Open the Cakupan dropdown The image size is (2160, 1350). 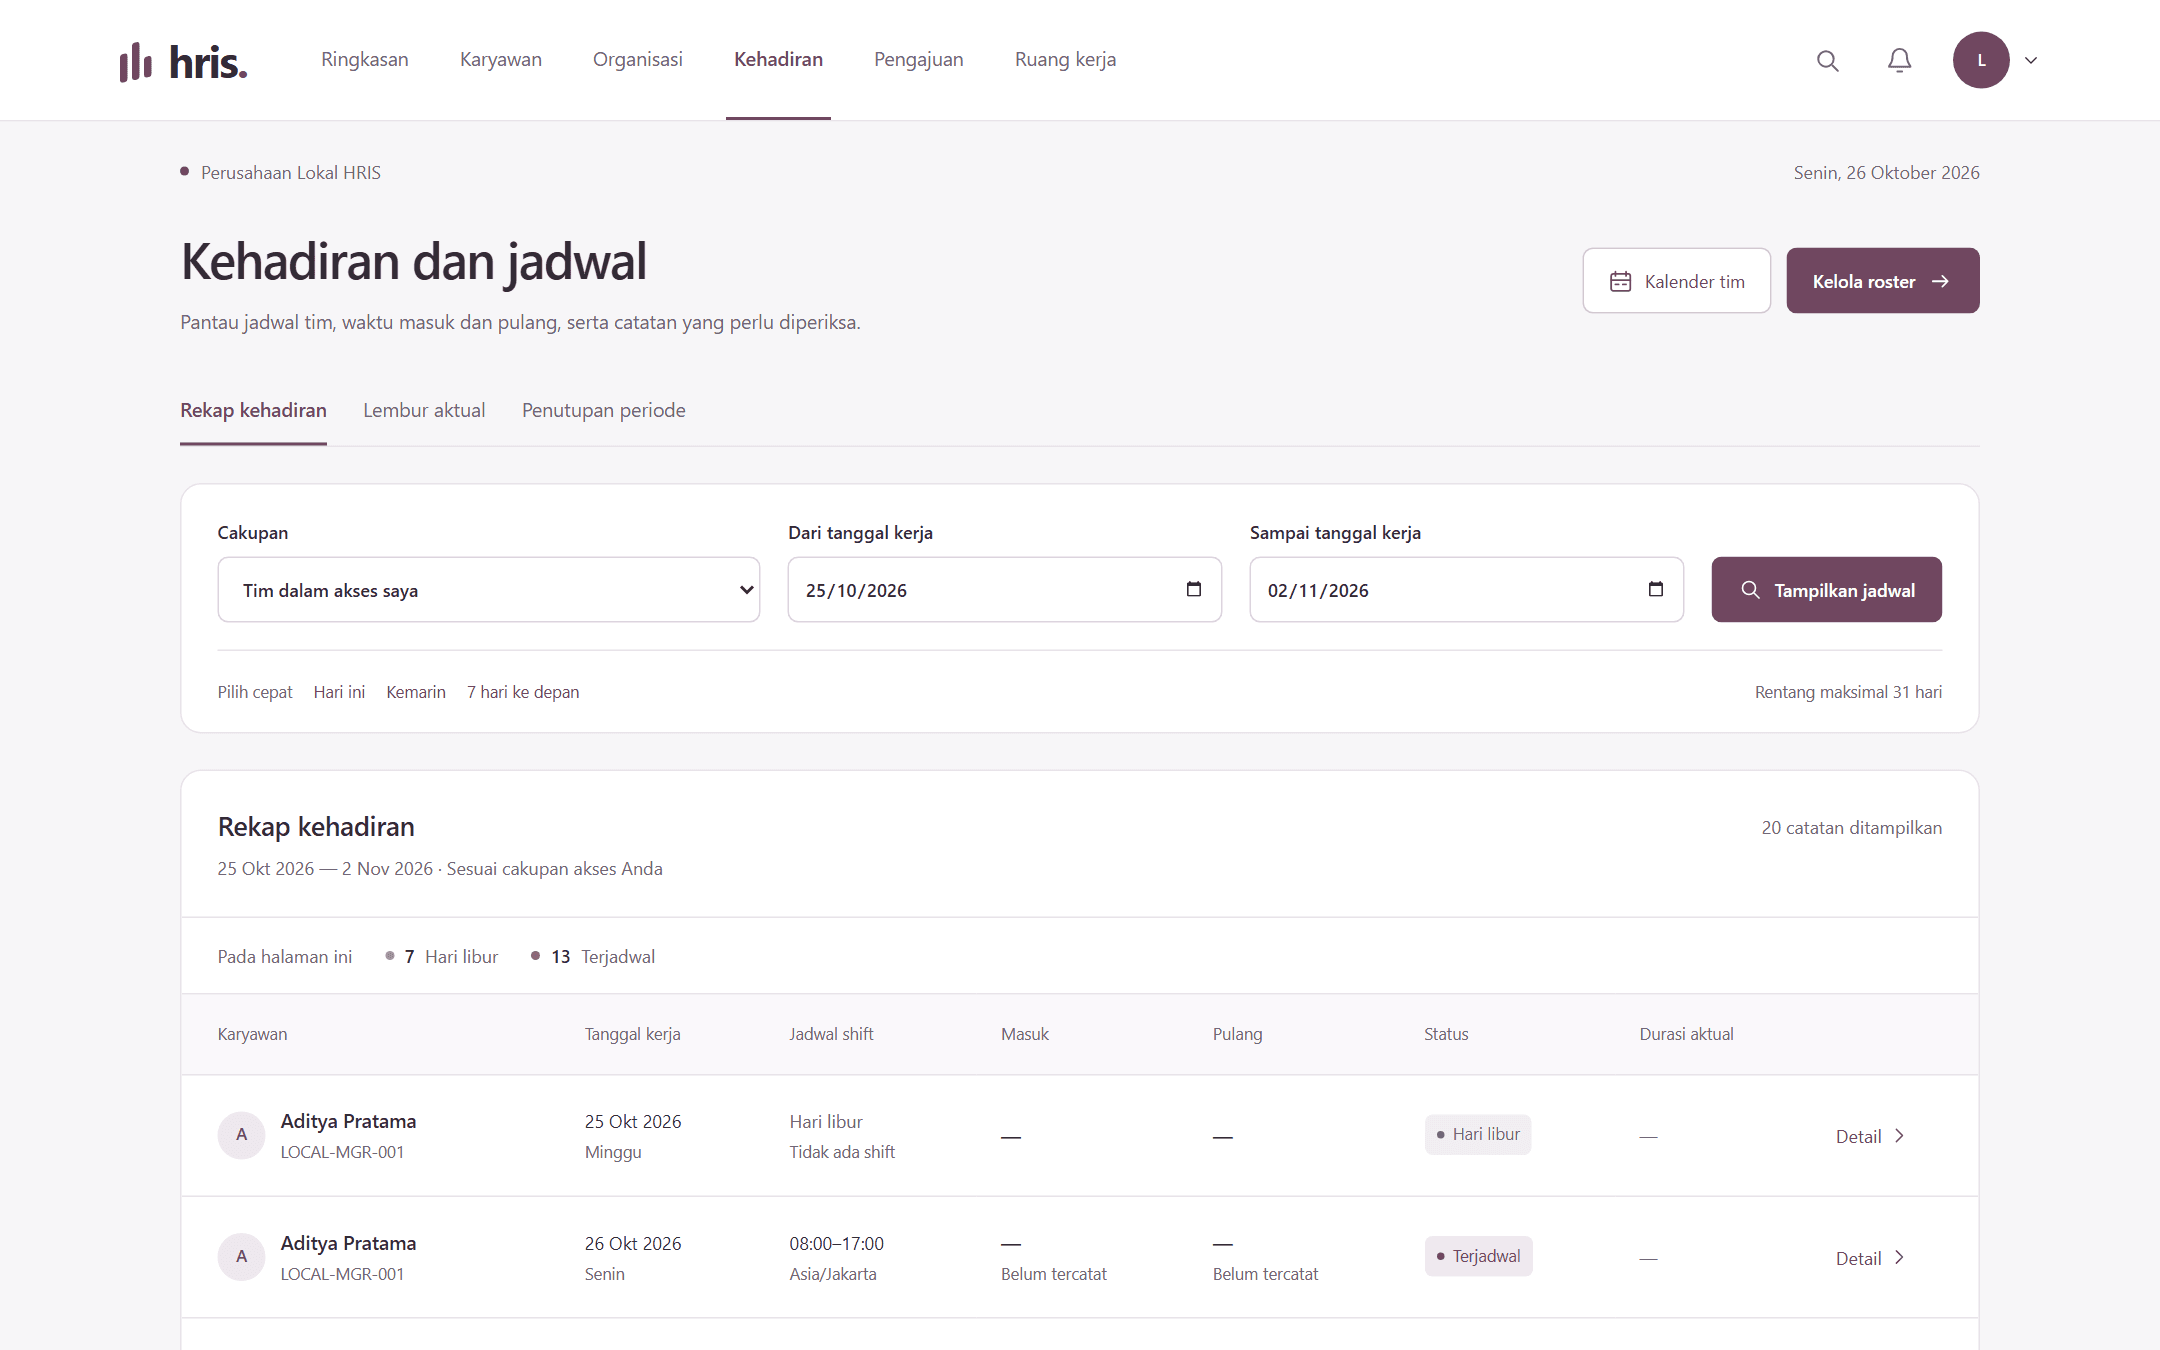[x=489, y=590]
